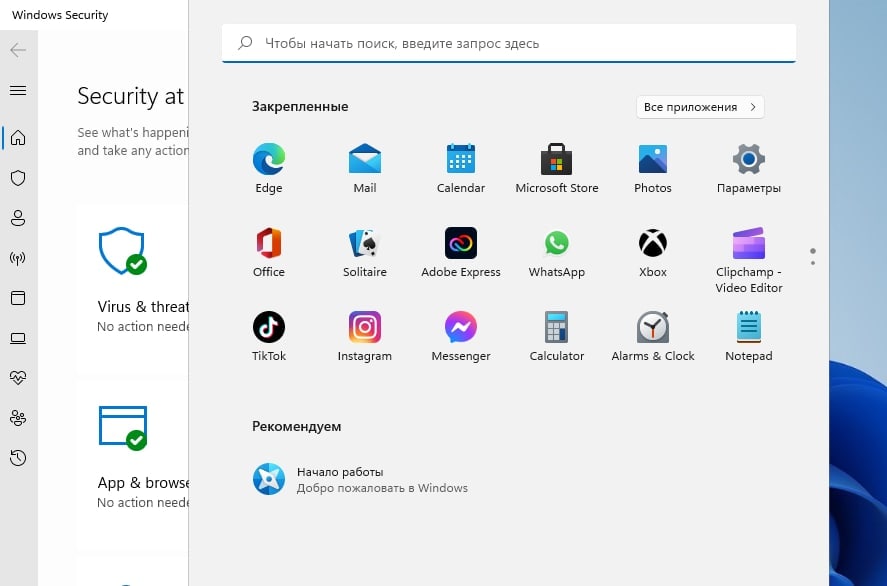The width and height of the screenshot is (887, 586).
Task: Open Alarms & Clock
Action: tap(653, 336)
